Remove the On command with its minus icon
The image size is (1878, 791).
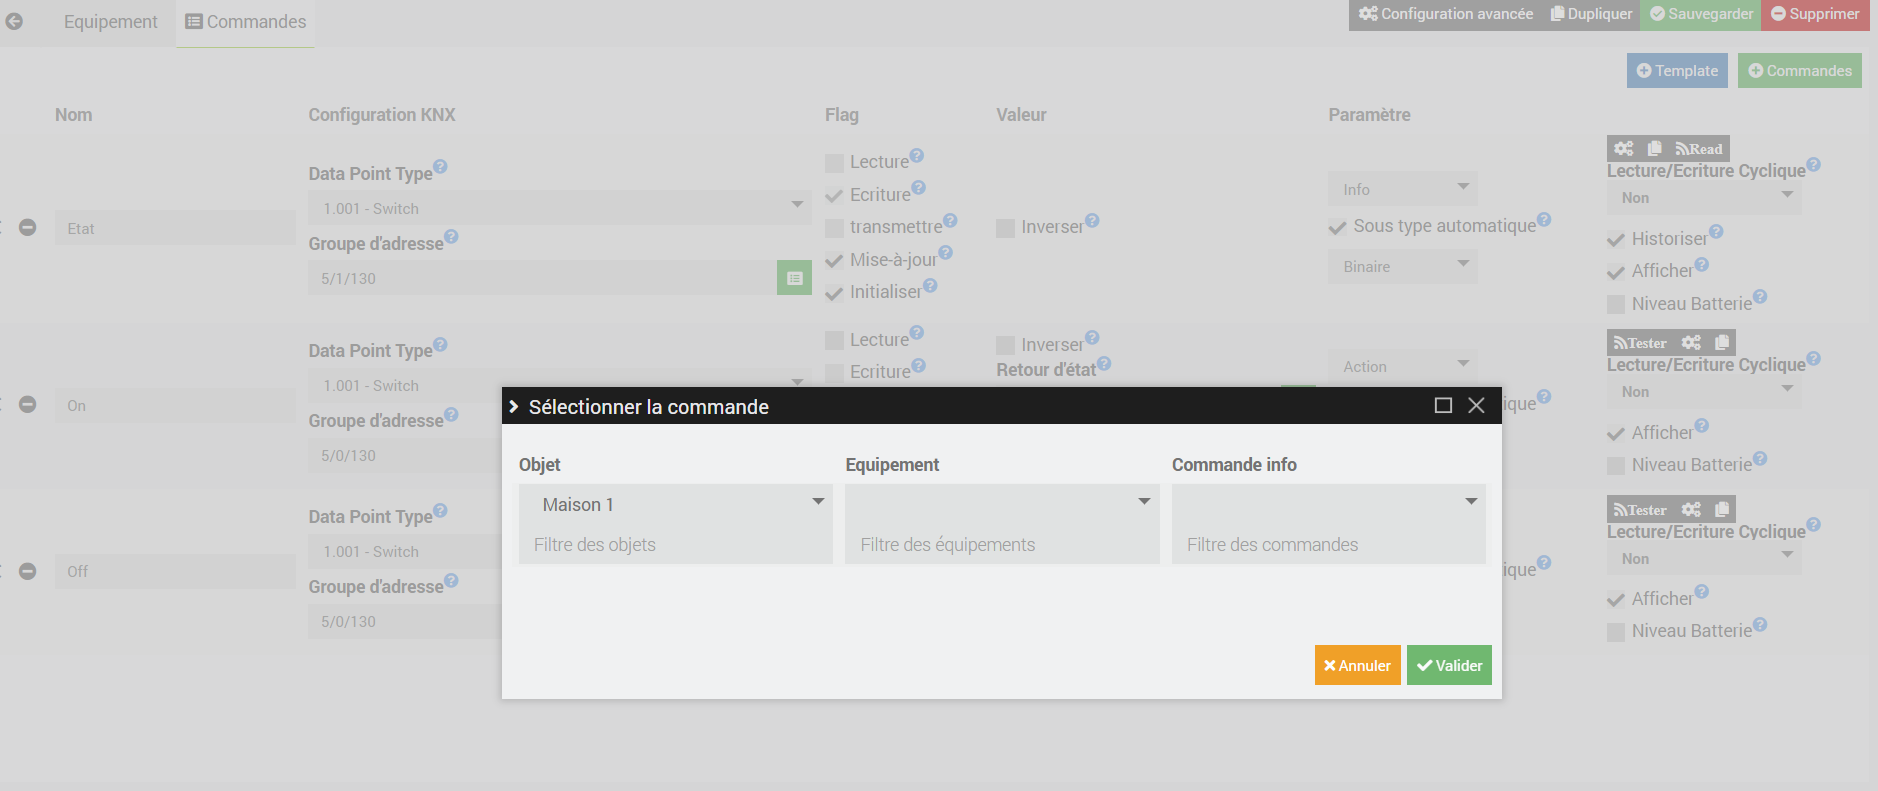28,405
